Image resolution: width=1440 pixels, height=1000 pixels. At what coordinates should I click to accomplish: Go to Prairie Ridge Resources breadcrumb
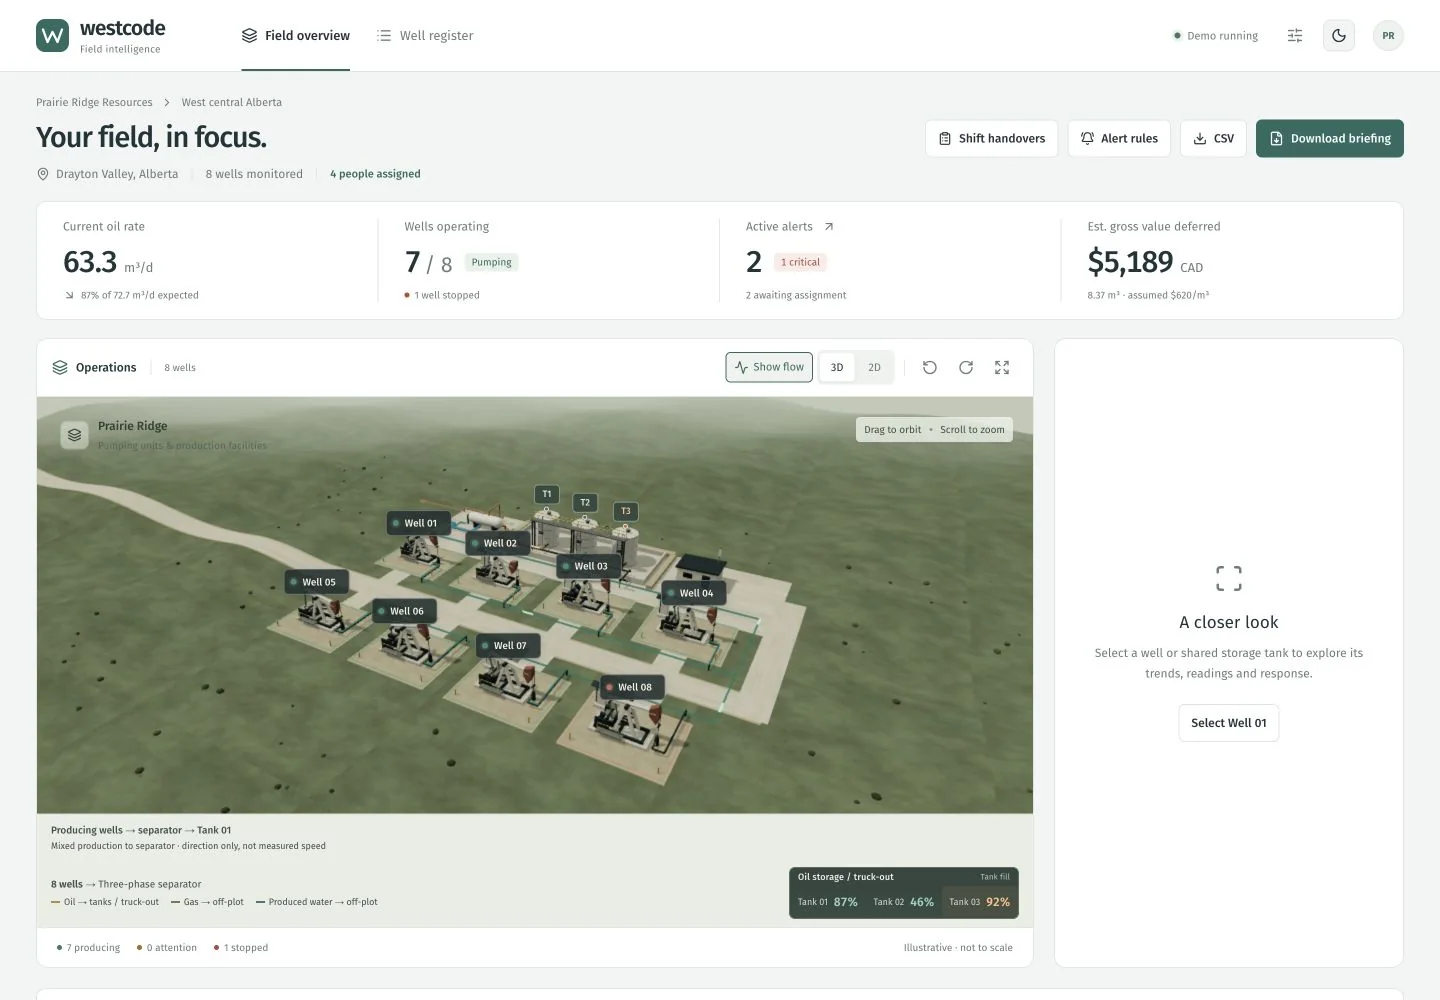click(x=94, y=102)
